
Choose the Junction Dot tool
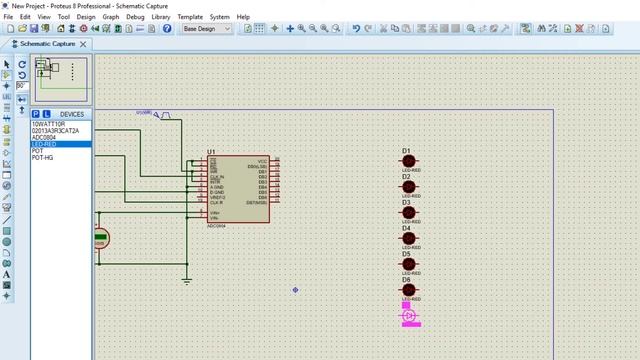pyautogui.click(x=7, y=86)
